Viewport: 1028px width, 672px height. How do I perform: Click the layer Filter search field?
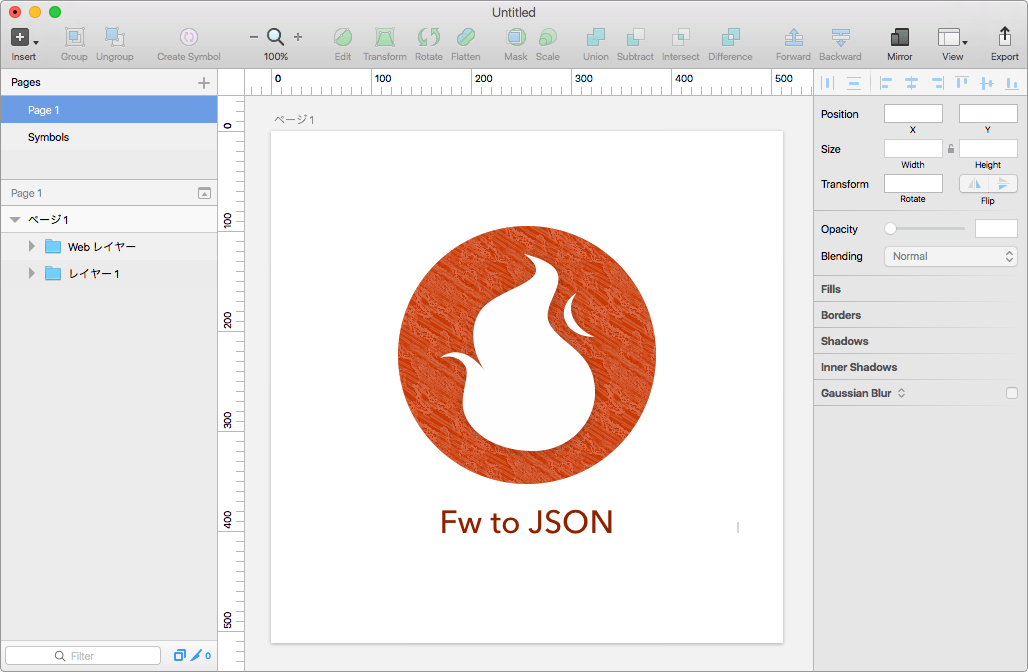(x=83, y=656)
